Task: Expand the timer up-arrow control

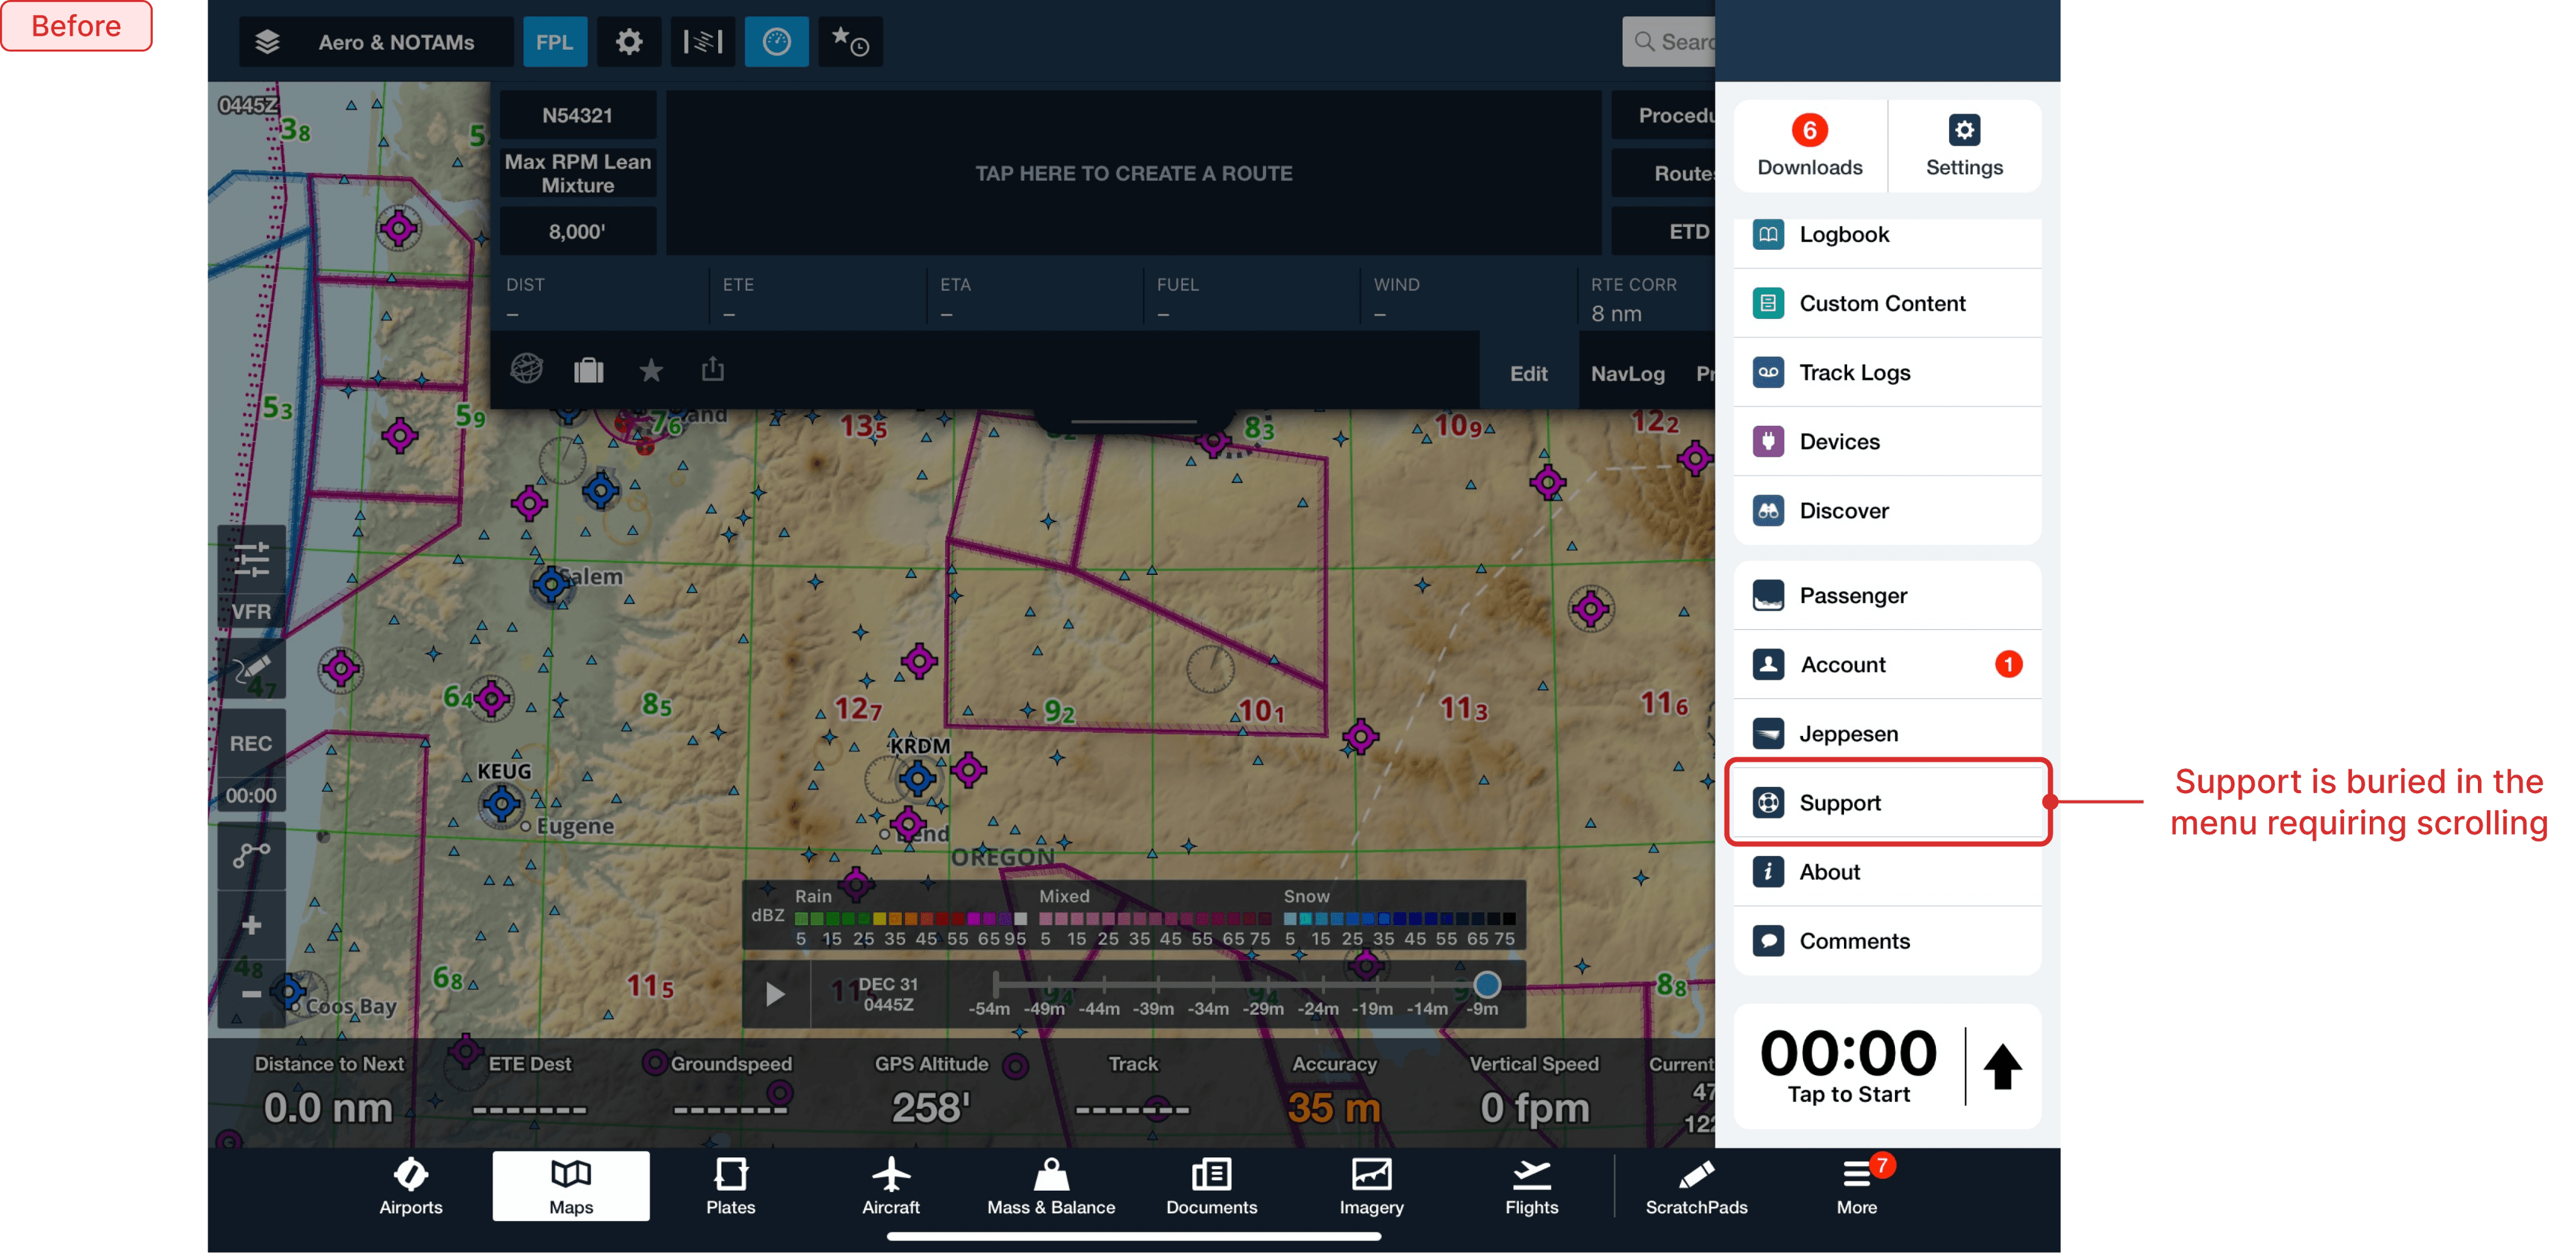Action: pos(2002,1066)
